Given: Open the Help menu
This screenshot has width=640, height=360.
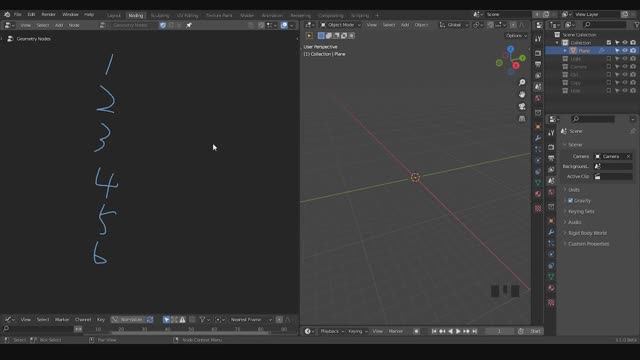Looking at the screenshot, I should coord(89,14).
